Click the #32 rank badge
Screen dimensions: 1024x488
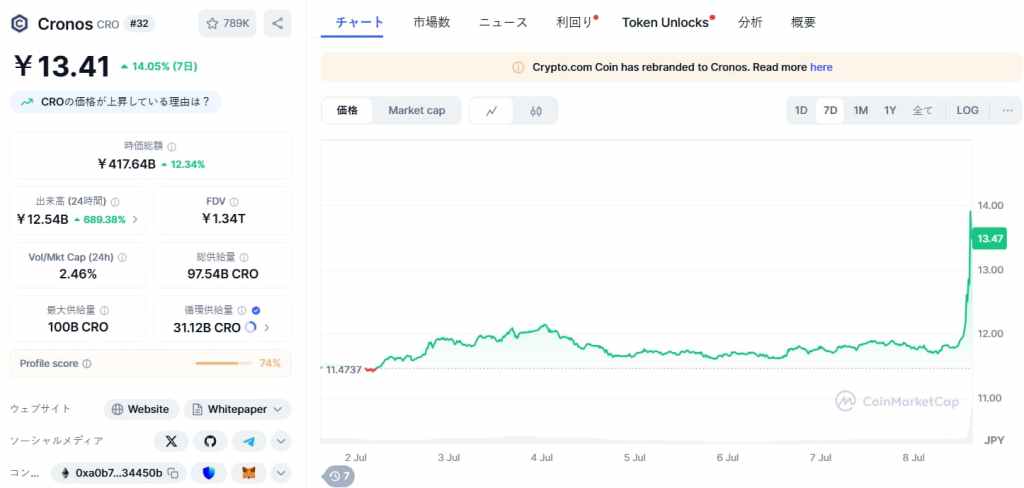pyautogui.click(x=139, y=24)
